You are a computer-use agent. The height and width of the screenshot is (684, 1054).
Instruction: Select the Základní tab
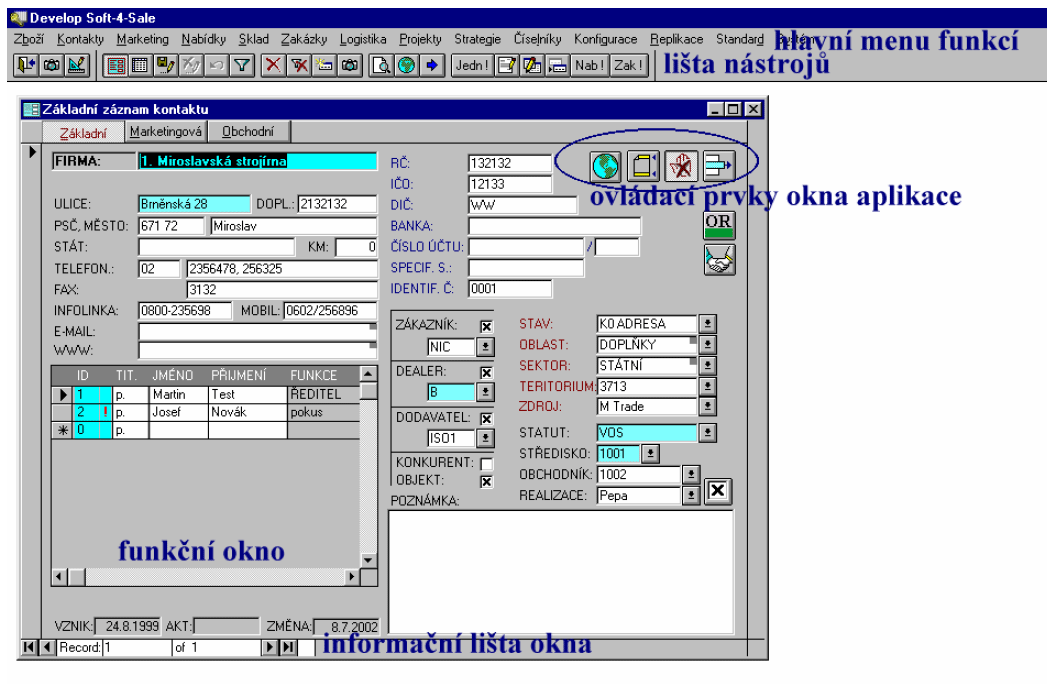pyautogui.click(x=83, y=133)
